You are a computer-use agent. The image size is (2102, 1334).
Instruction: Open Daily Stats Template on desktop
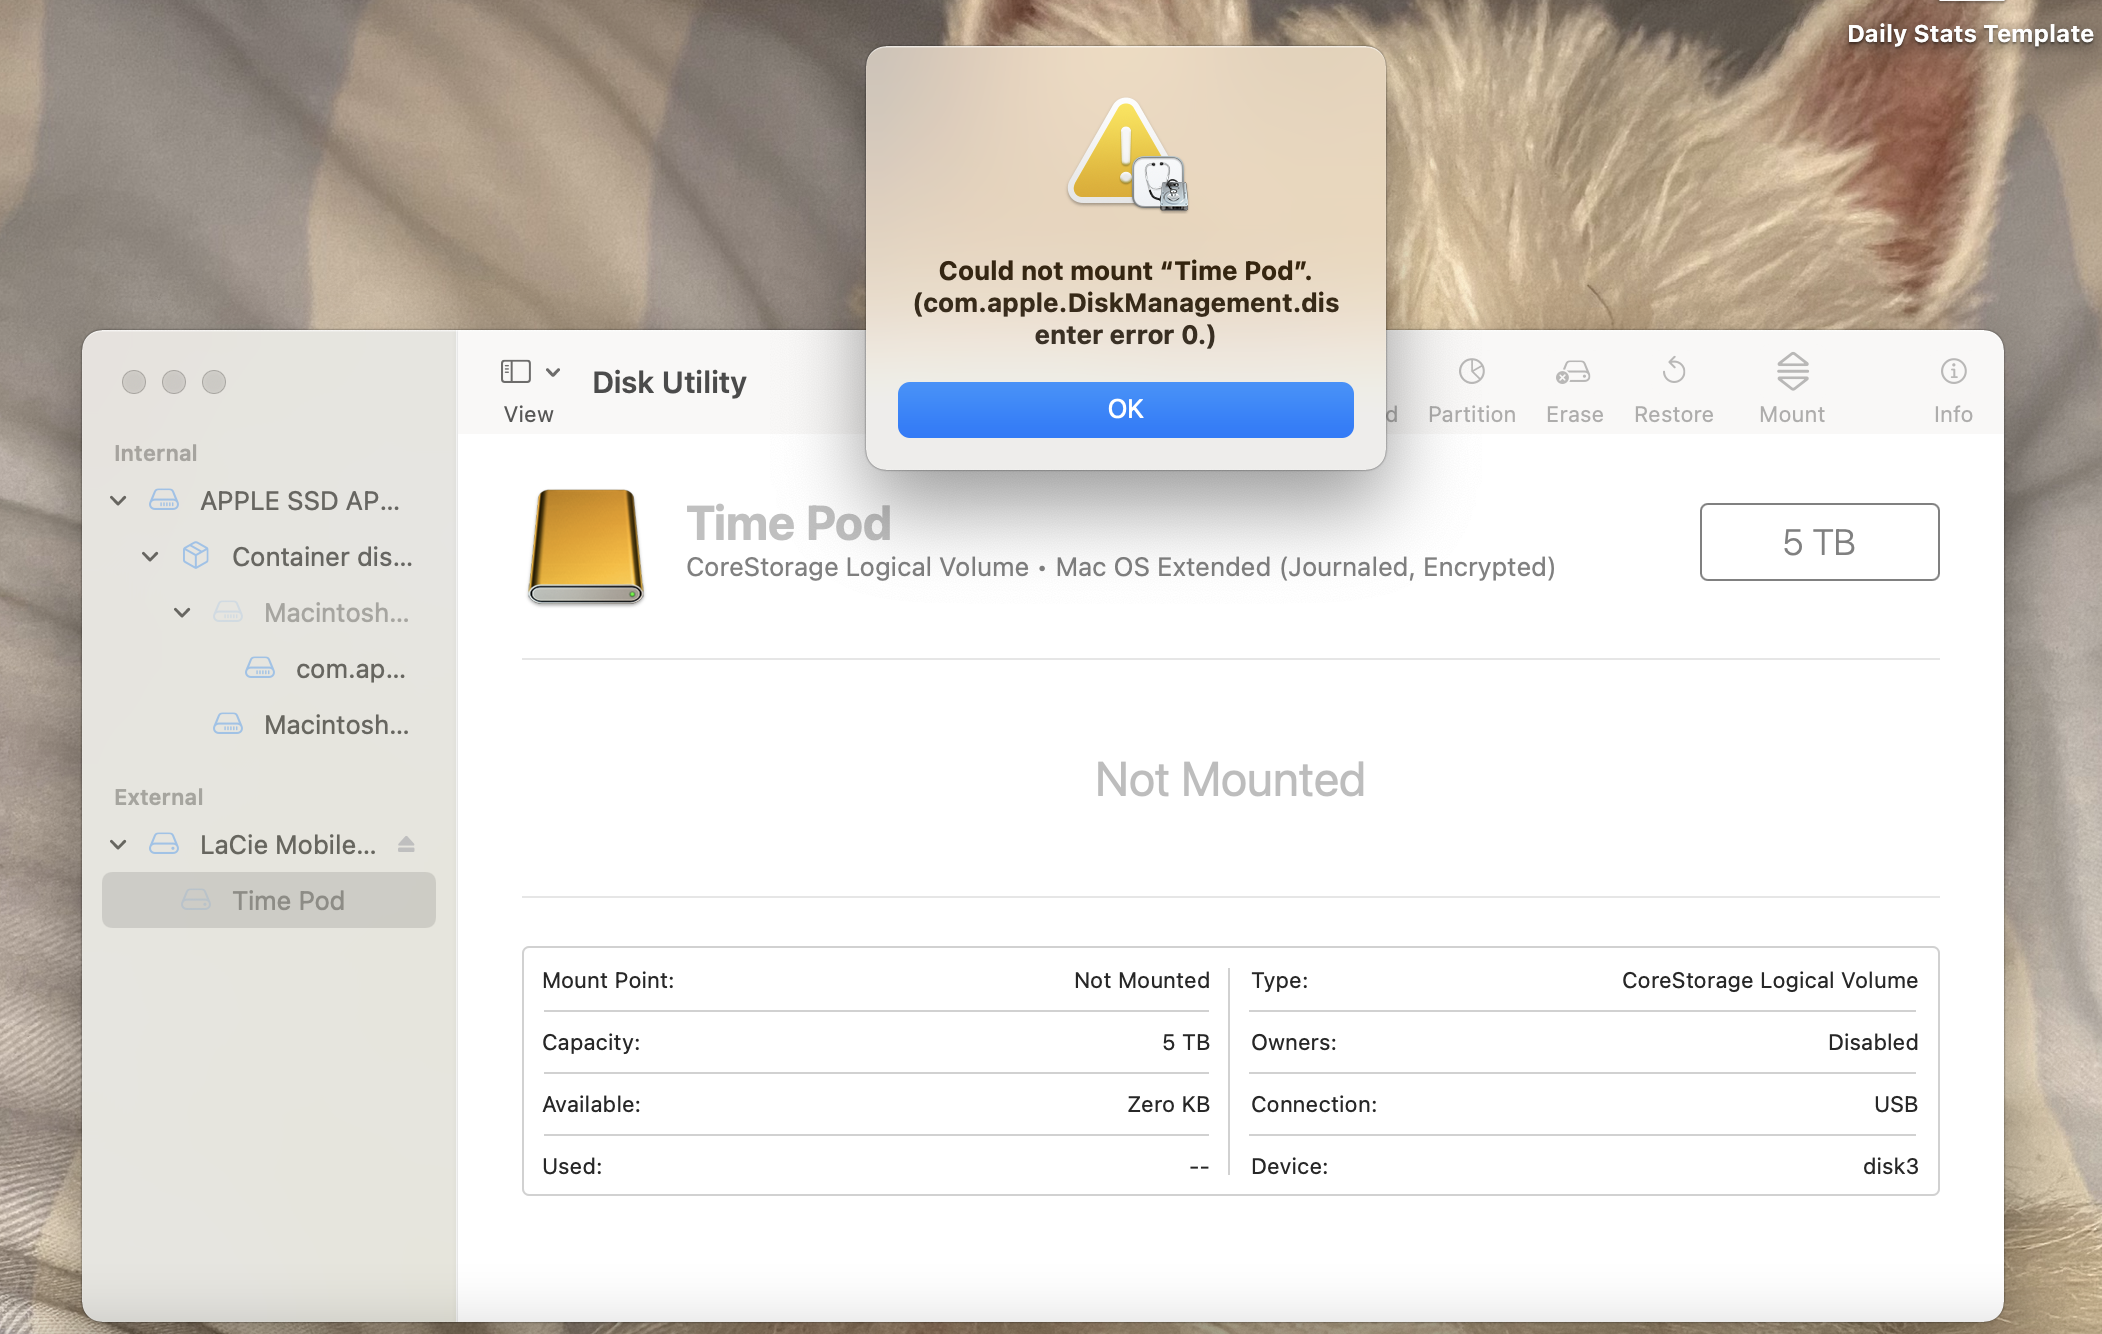pos(1969,33)
